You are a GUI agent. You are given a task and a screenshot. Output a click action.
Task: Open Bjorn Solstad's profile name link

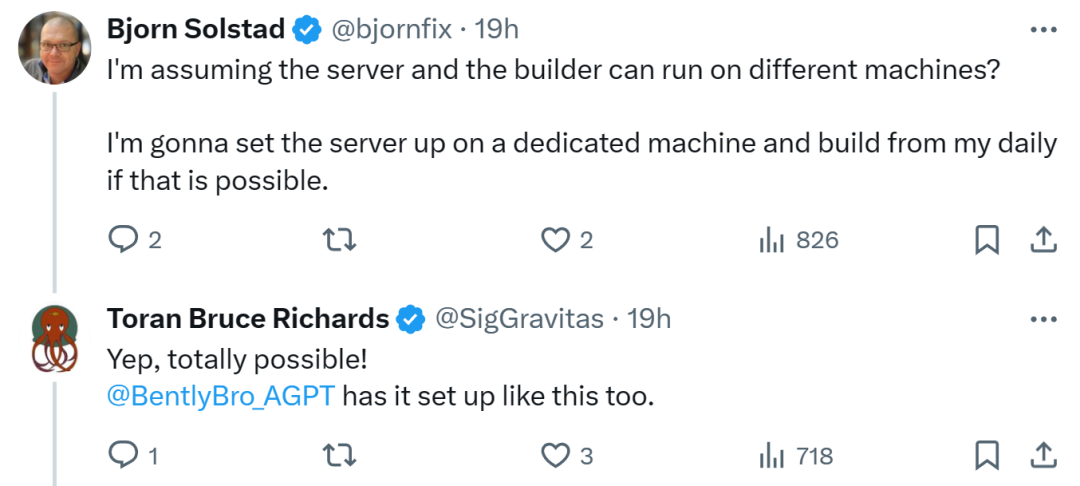click(x=198, y=30)
